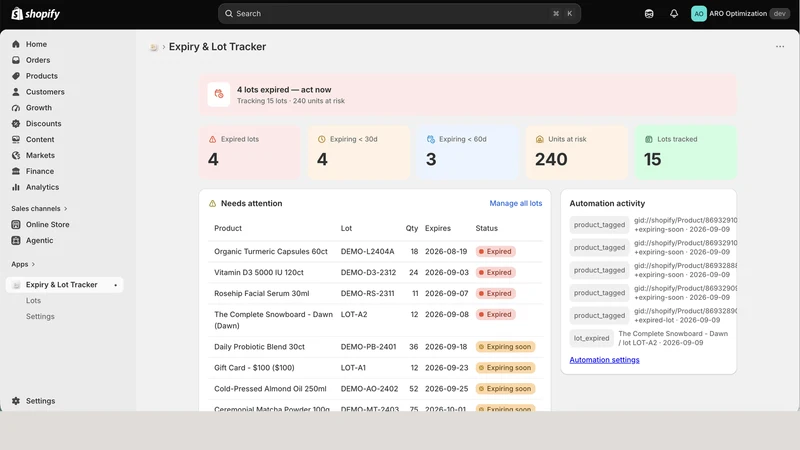Click the Expired lots summary card
This screenshot has height=450, width=800.
click(x=249, y=152)
